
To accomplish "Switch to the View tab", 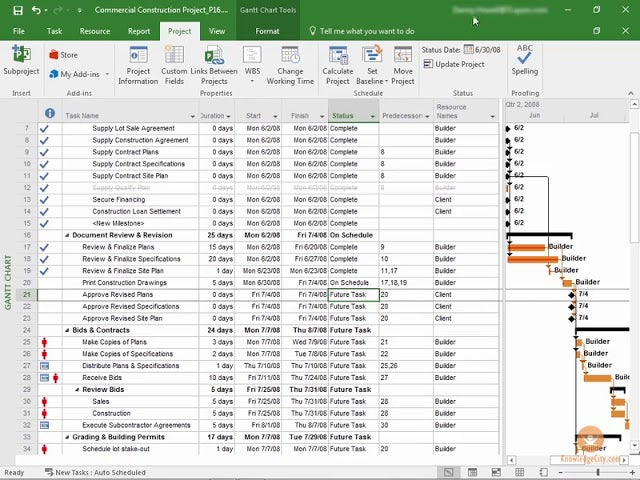I will [217, 31].
